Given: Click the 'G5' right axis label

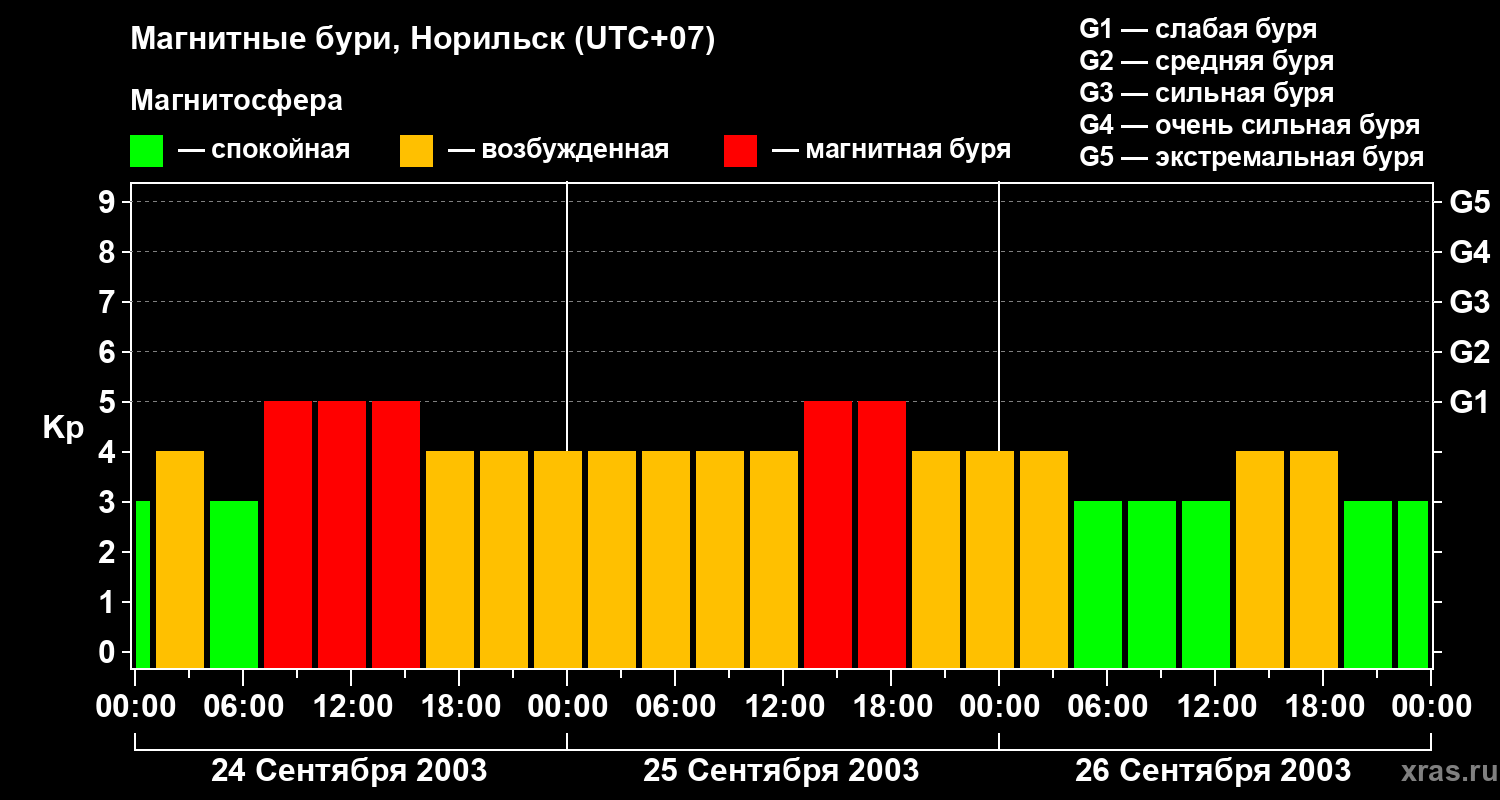Looking at the screenshot, I should (x=1469, y=202).
